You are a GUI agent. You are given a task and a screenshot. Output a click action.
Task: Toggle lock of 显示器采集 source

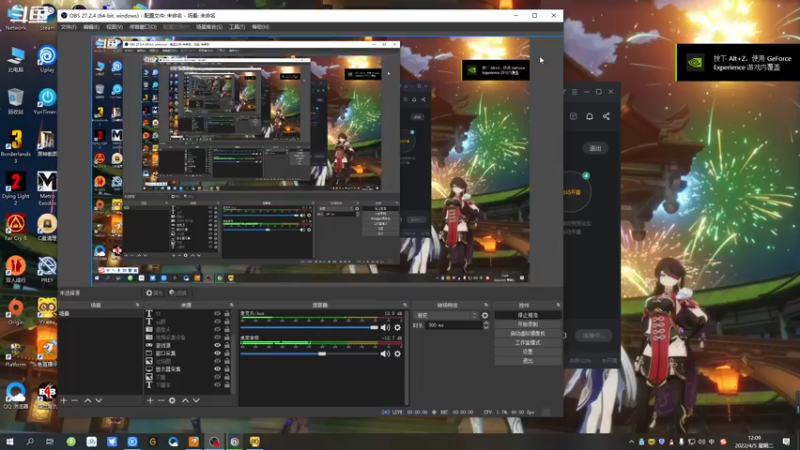[x=227, y=369]
